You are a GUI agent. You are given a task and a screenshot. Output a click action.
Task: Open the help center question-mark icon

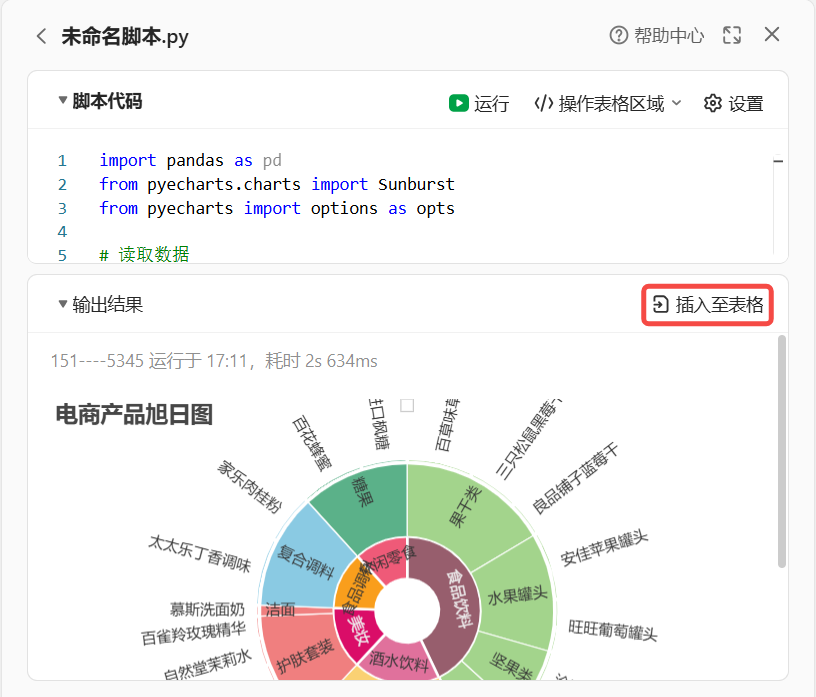coord(619,35)
